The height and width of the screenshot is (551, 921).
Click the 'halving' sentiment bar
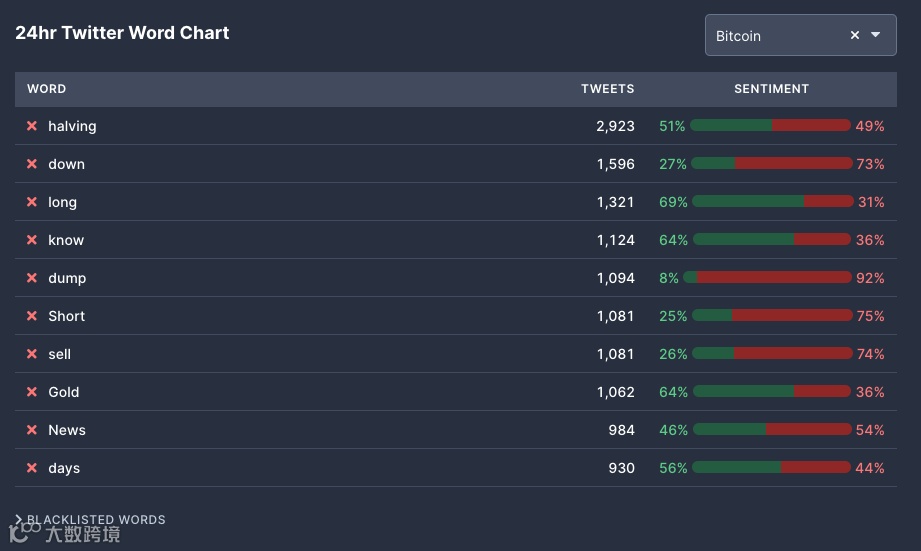(x=770, y=126)
